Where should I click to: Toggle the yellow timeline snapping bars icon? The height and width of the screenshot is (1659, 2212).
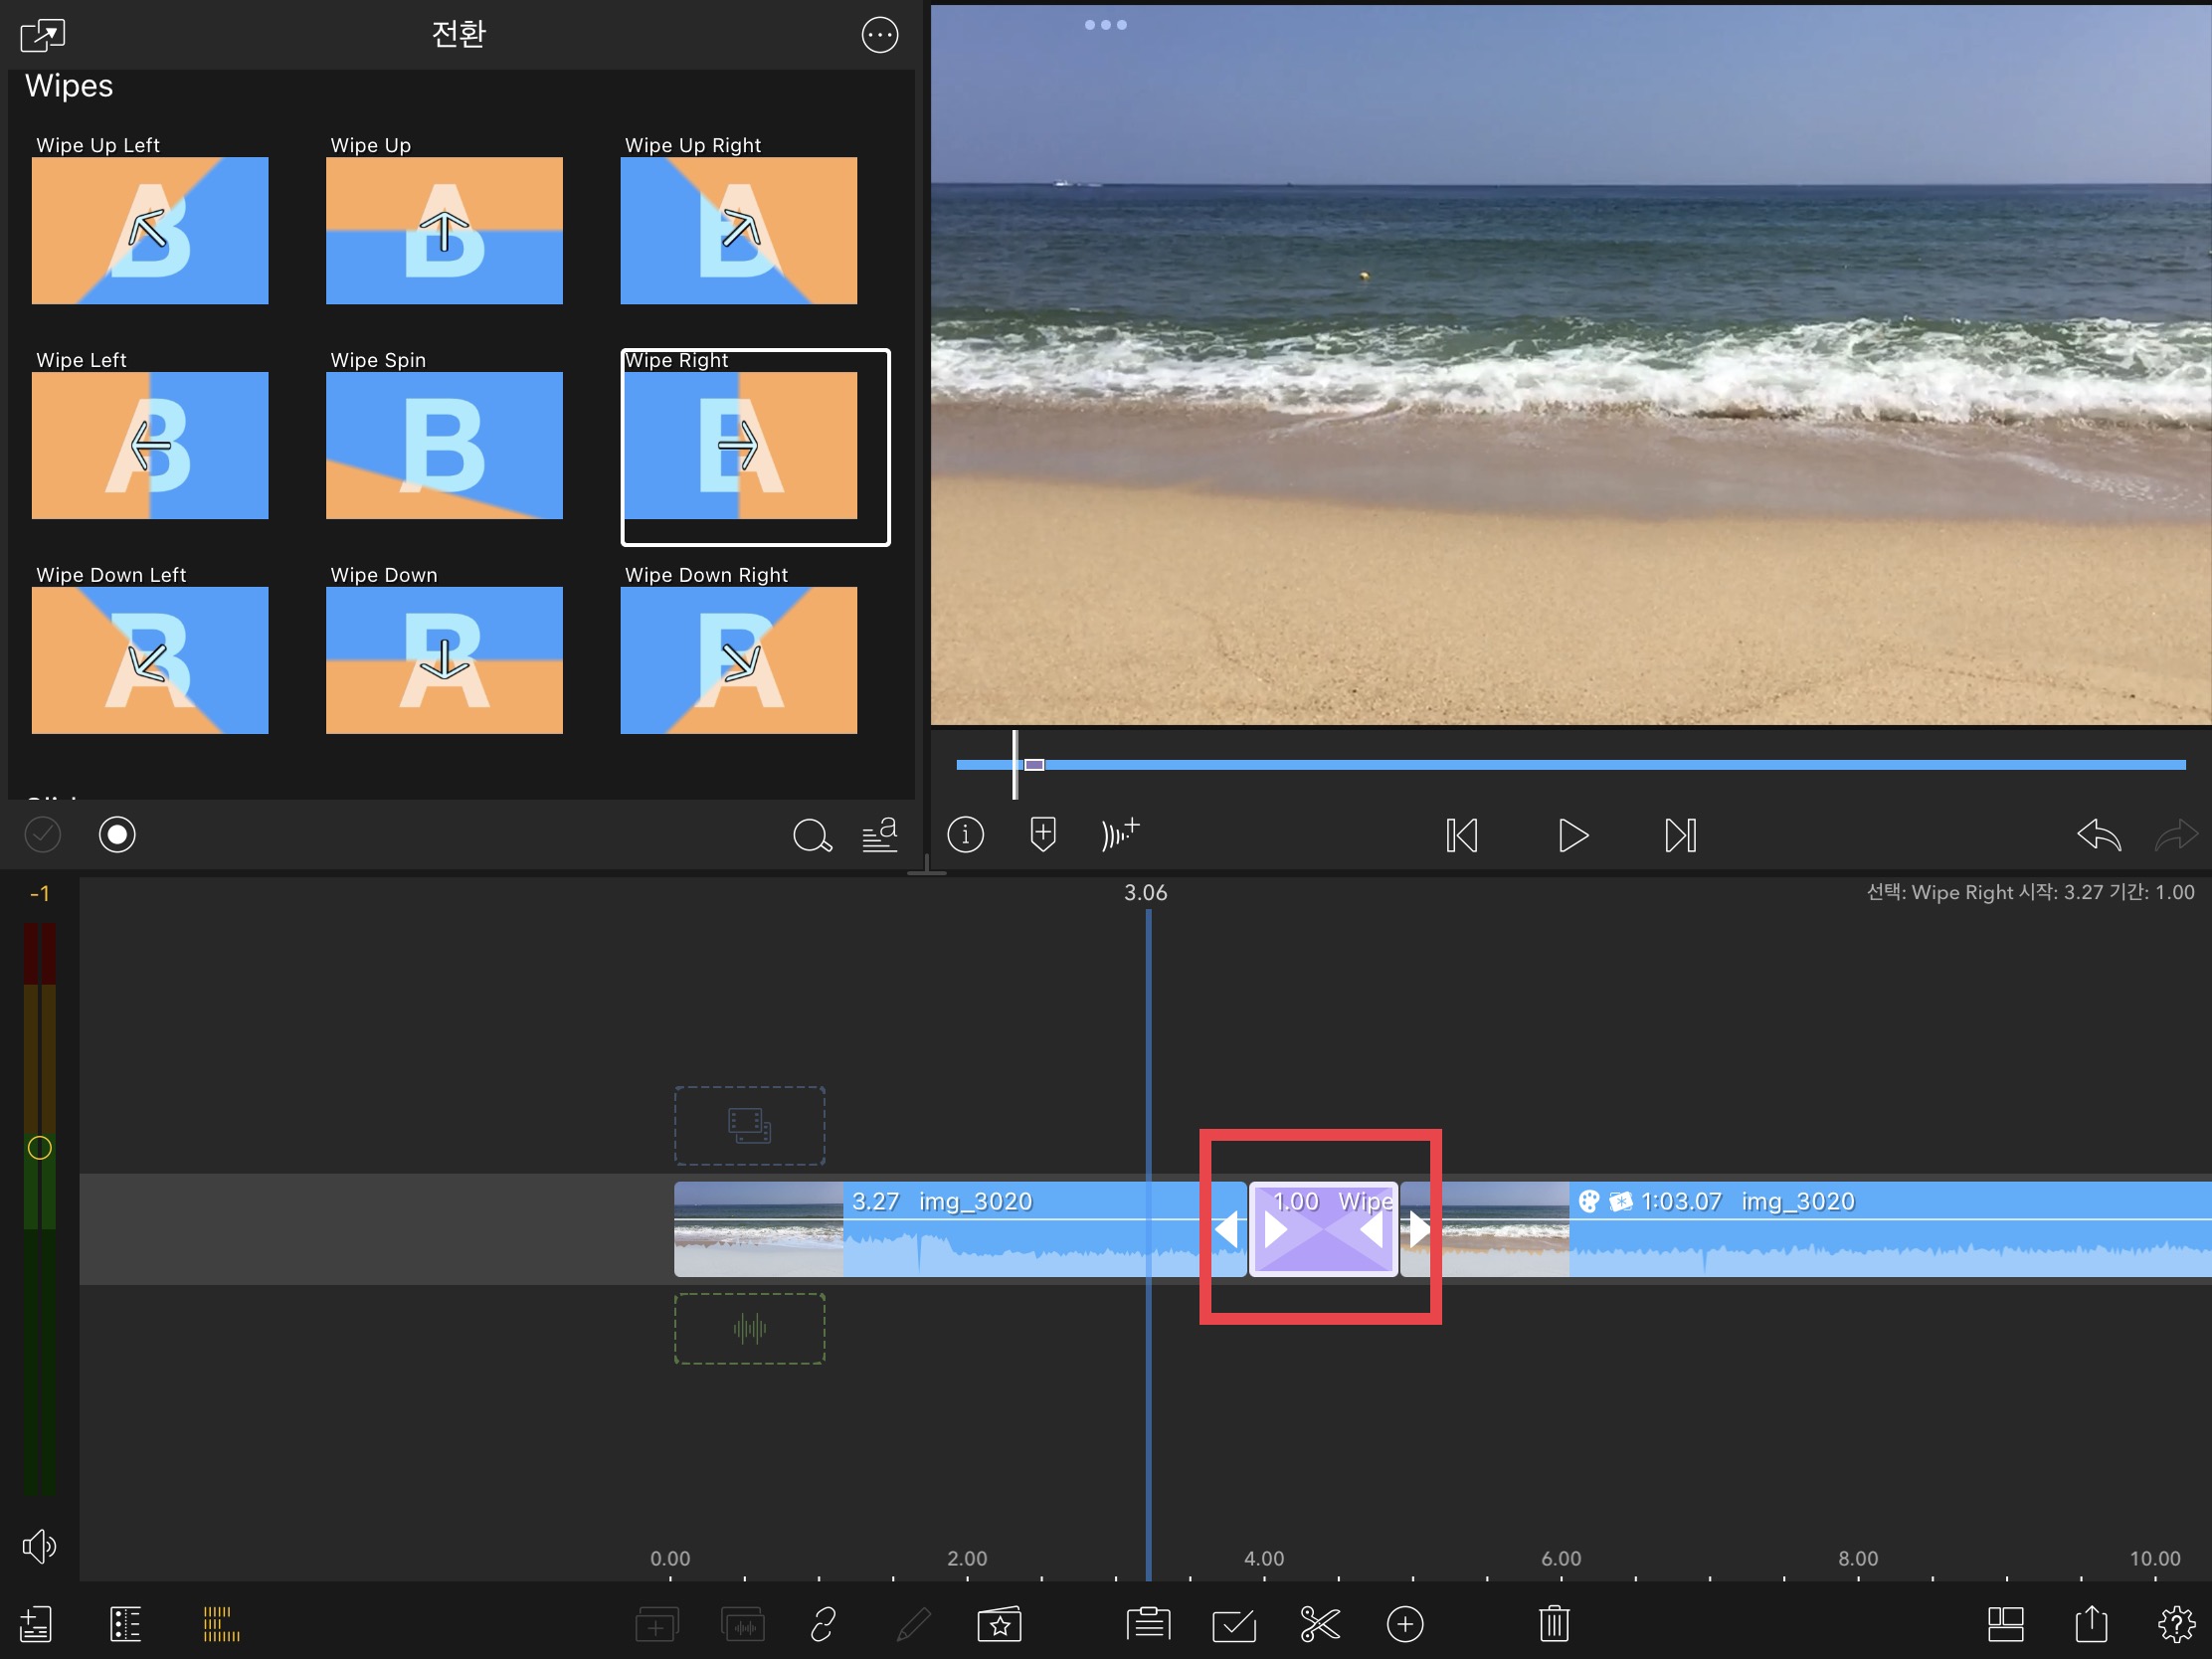pos(221,1624)
